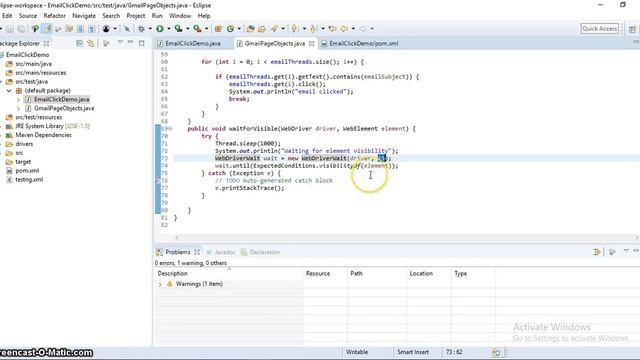The height and width of the screenshot is (360, 640).
Task: Expand the GmailPageObjects.java tree node
Action: (18, 109)
